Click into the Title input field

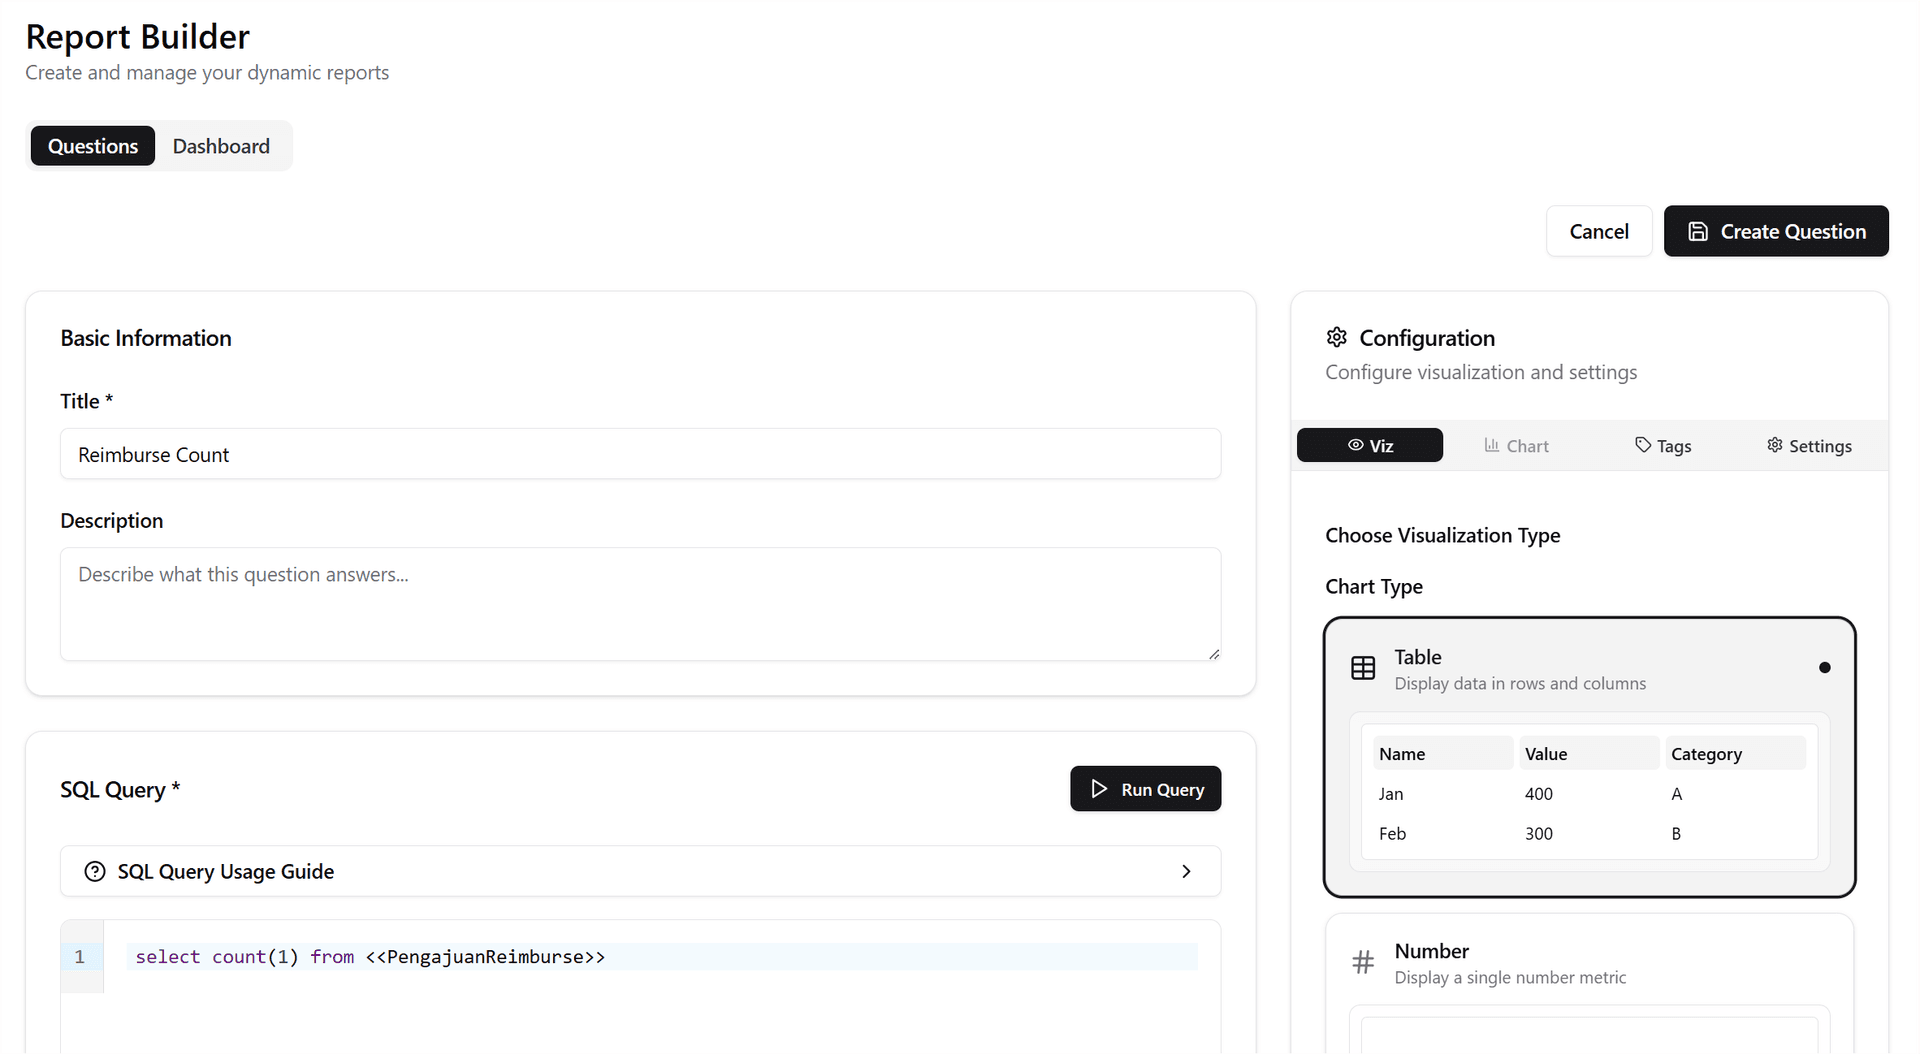click(x=640, y=455)
